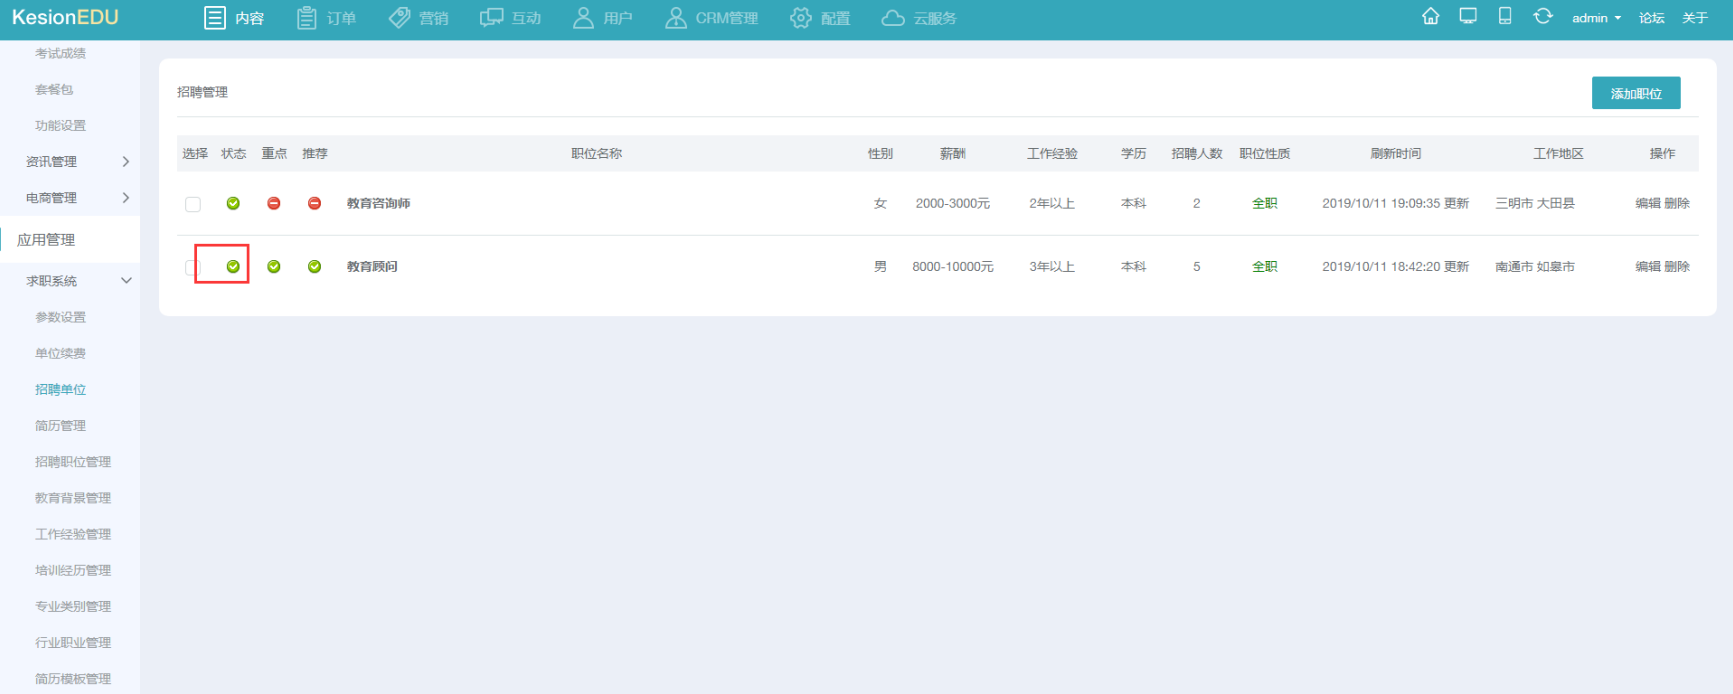Check the box for 教育咨询师 row
Screen dimensions: 1733x694
pyautogui.click(x=193, y=205)
